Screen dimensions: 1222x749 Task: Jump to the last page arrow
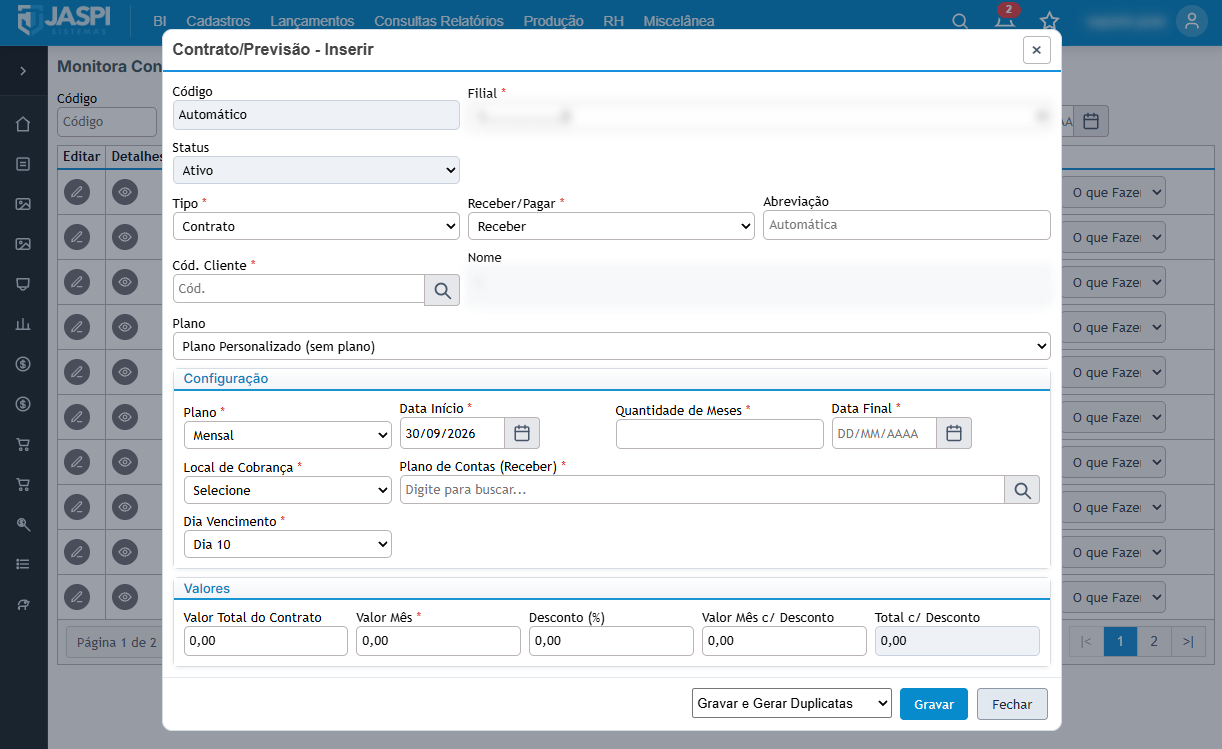(1187, 641)
